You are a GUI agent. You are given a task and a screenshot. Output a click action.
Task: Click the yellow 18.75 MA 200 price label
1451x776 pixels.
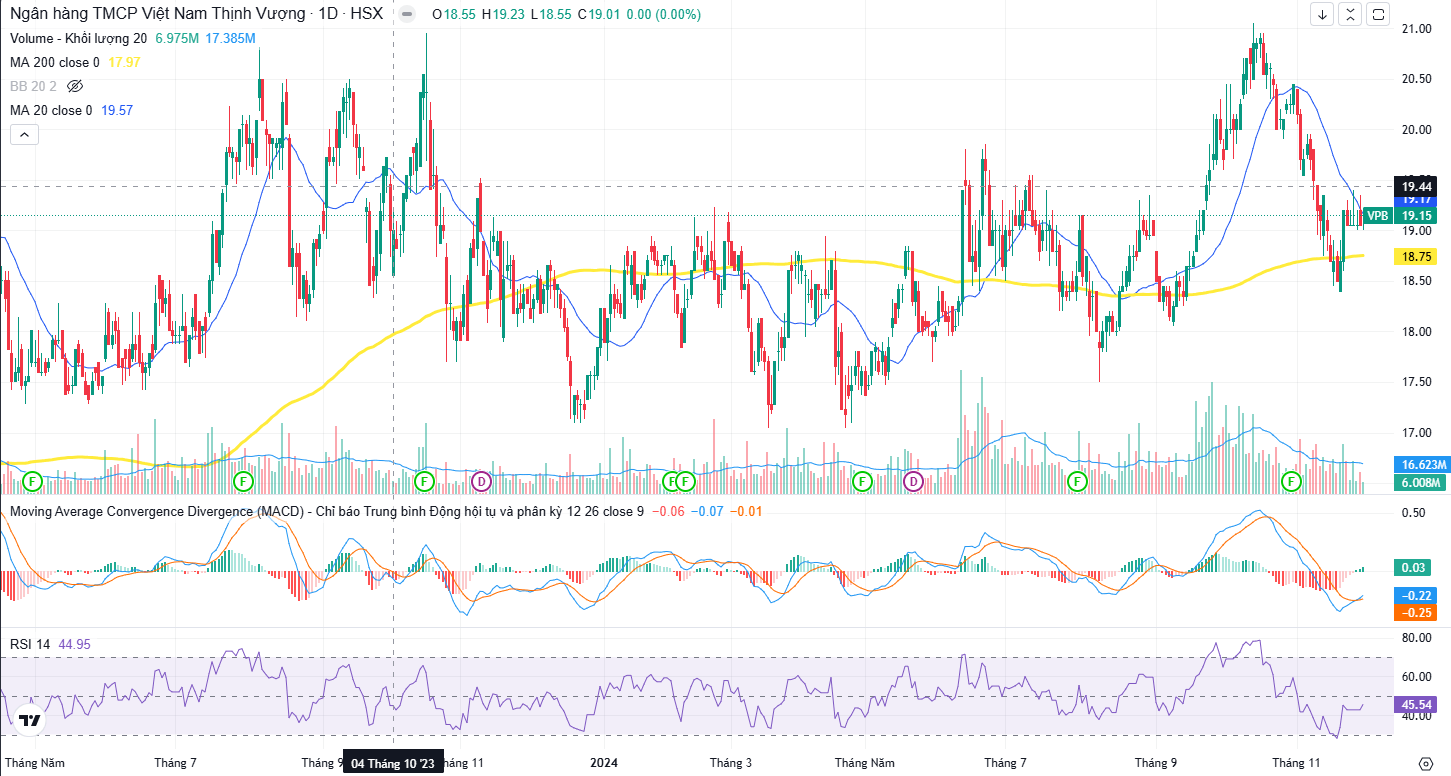[x=1416, y=257]
